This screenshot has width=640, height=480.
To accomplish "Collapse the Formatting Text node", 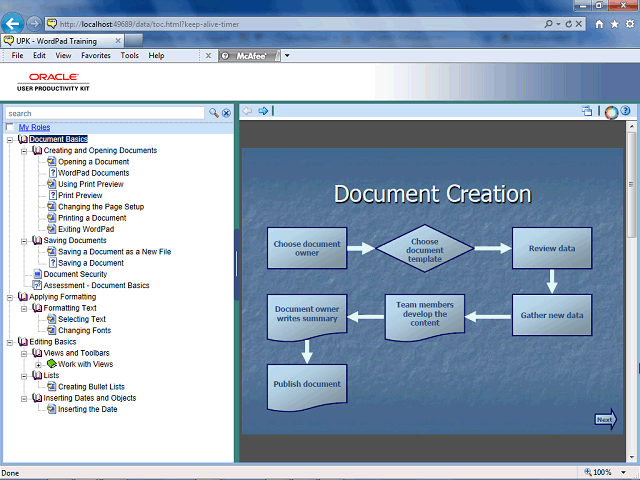I will pos(24,309).
